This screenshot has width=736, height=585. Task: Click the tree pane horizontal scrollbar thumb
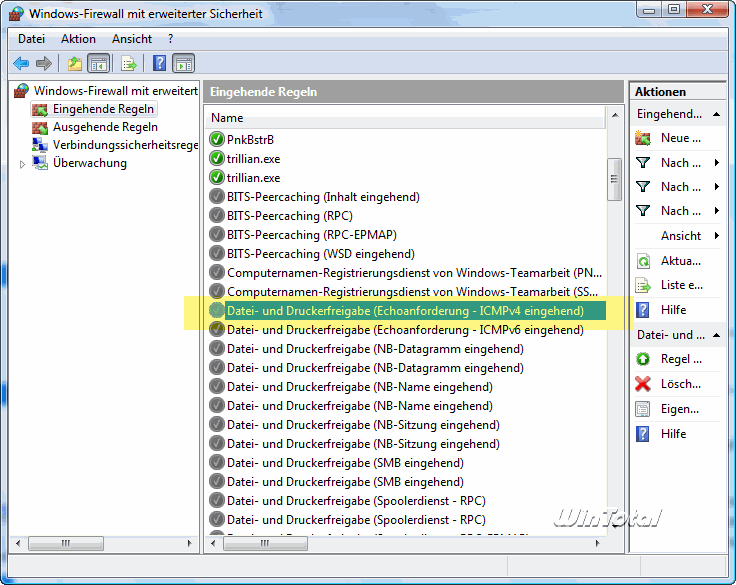66,543
